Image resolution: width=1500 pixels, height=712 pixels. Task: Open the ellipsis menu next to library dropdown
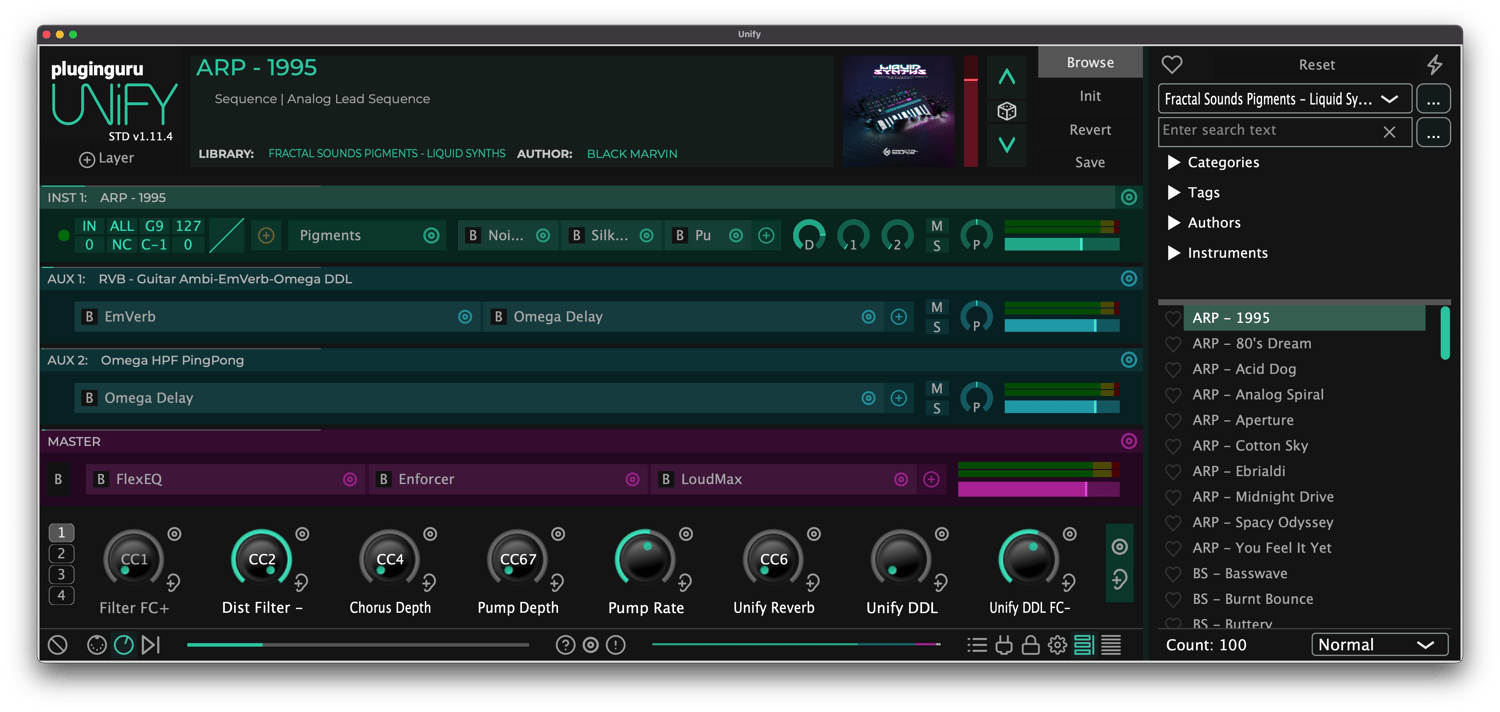coord(1434,99)
